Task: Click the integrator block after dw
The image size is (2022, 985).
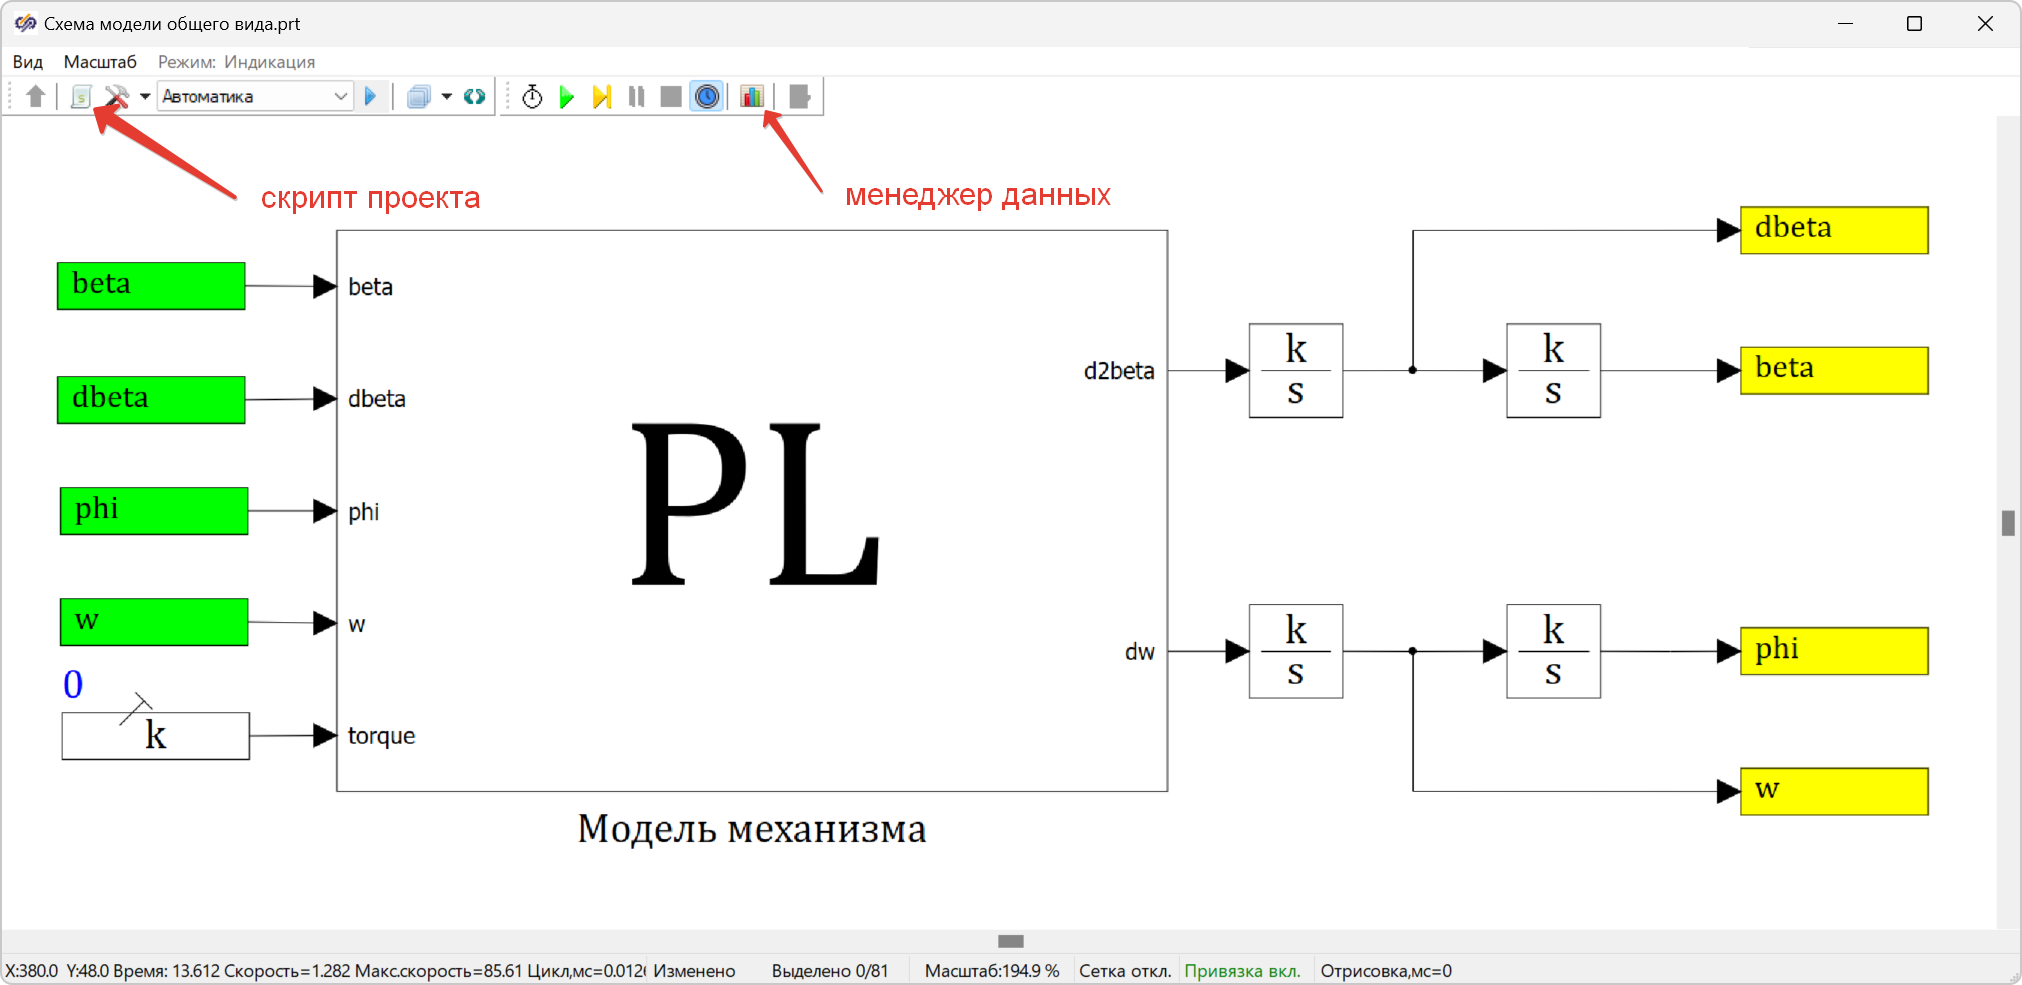Action: (x=1296, y=651)
